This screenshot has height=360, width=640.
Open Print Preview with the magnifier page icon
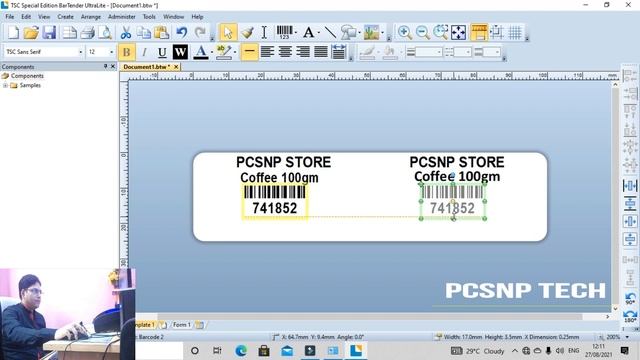pyautogui.click(x=105, y=33)
